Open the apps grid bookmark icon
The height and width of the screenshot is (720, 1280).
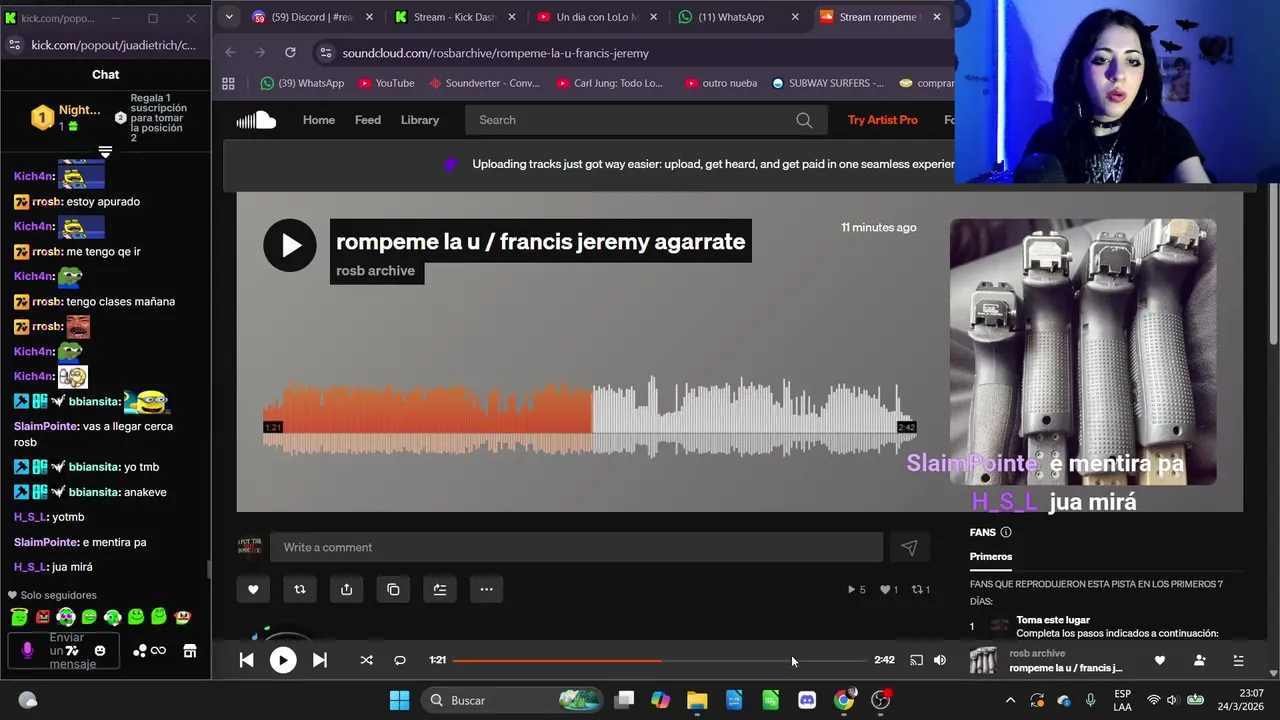[x=228, y=83]
